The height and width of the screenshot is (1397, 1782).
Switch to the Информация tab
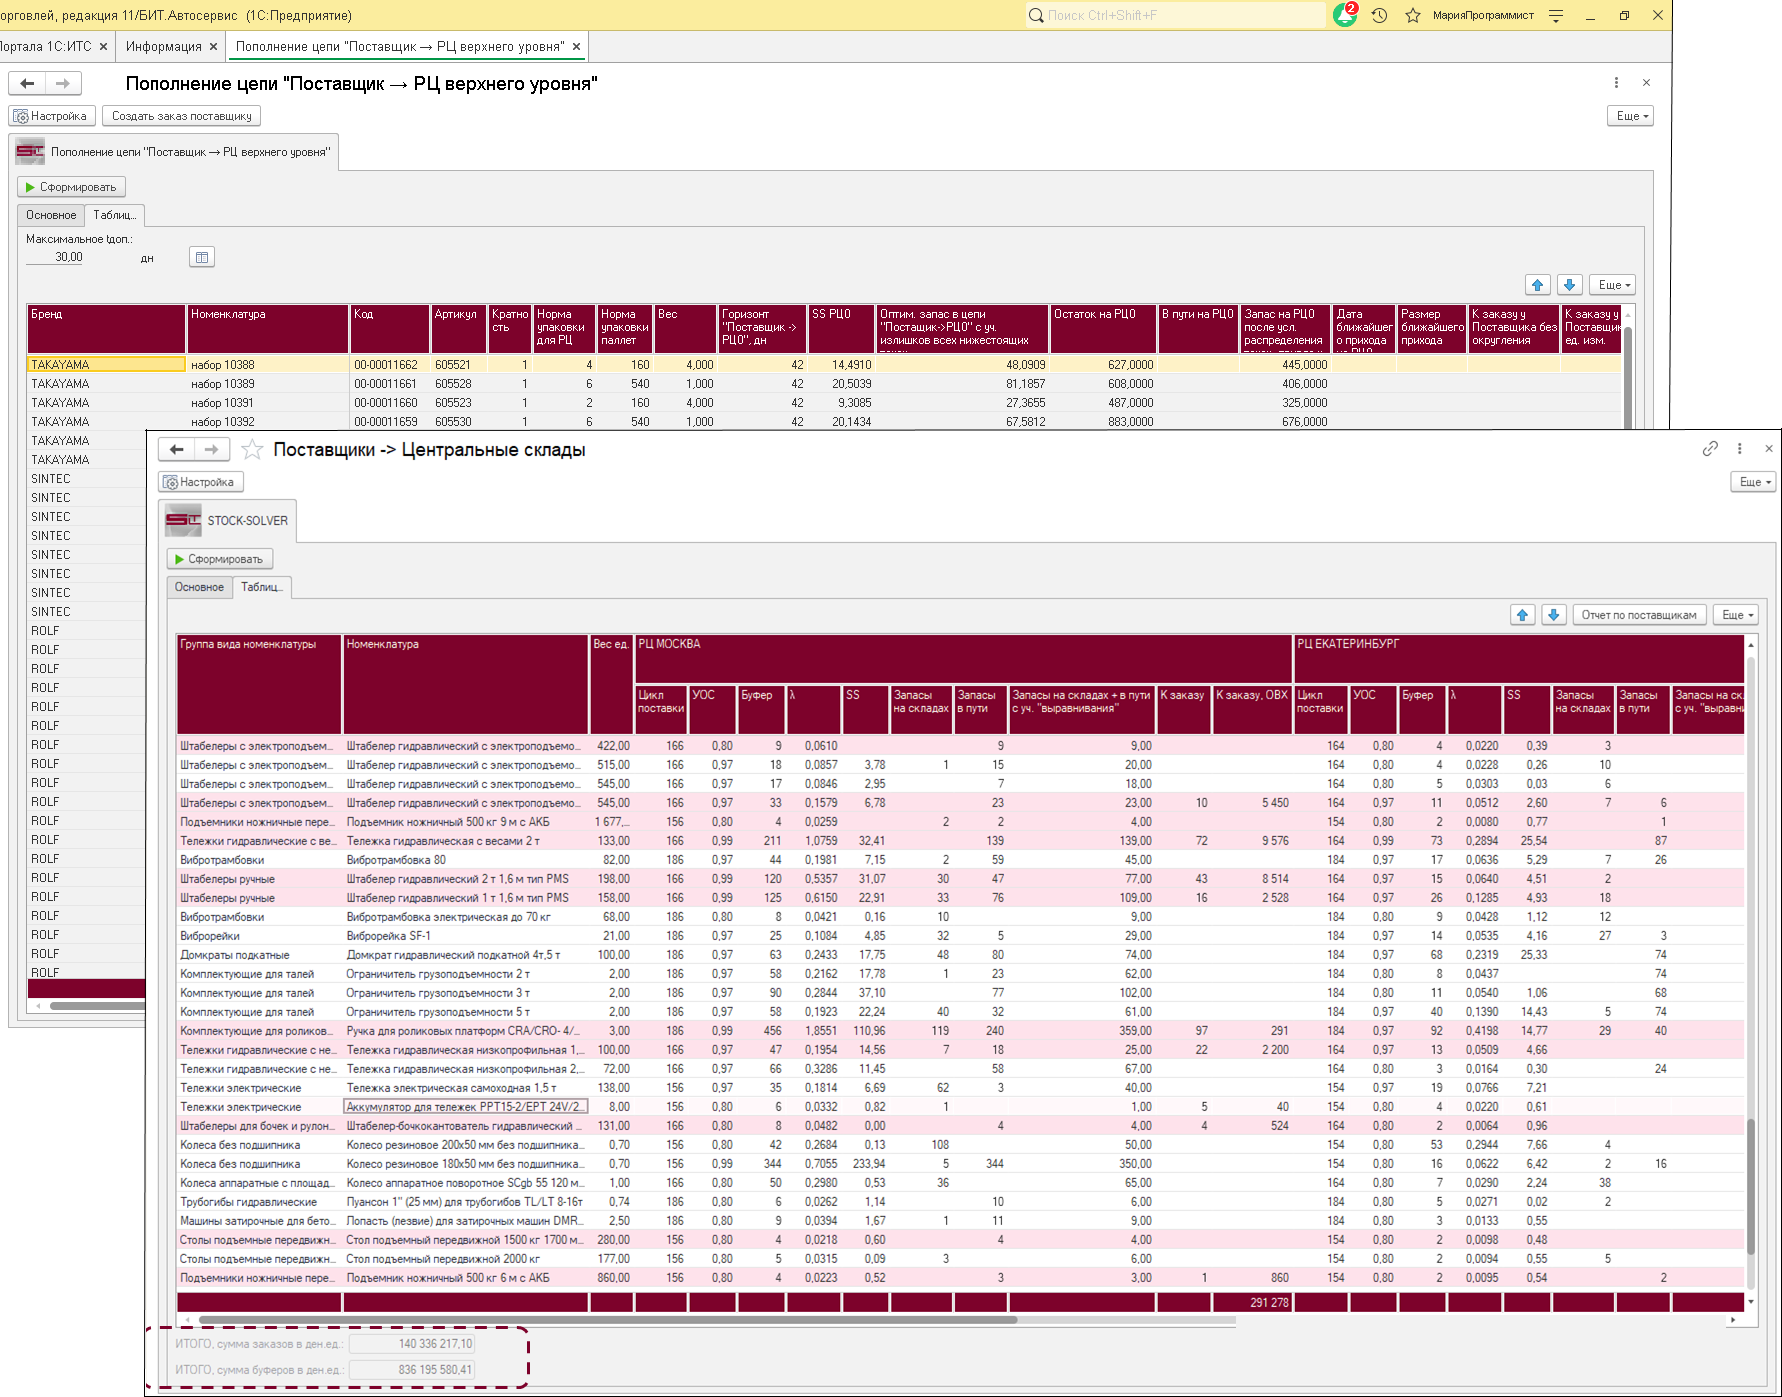(x=163, y=46)
